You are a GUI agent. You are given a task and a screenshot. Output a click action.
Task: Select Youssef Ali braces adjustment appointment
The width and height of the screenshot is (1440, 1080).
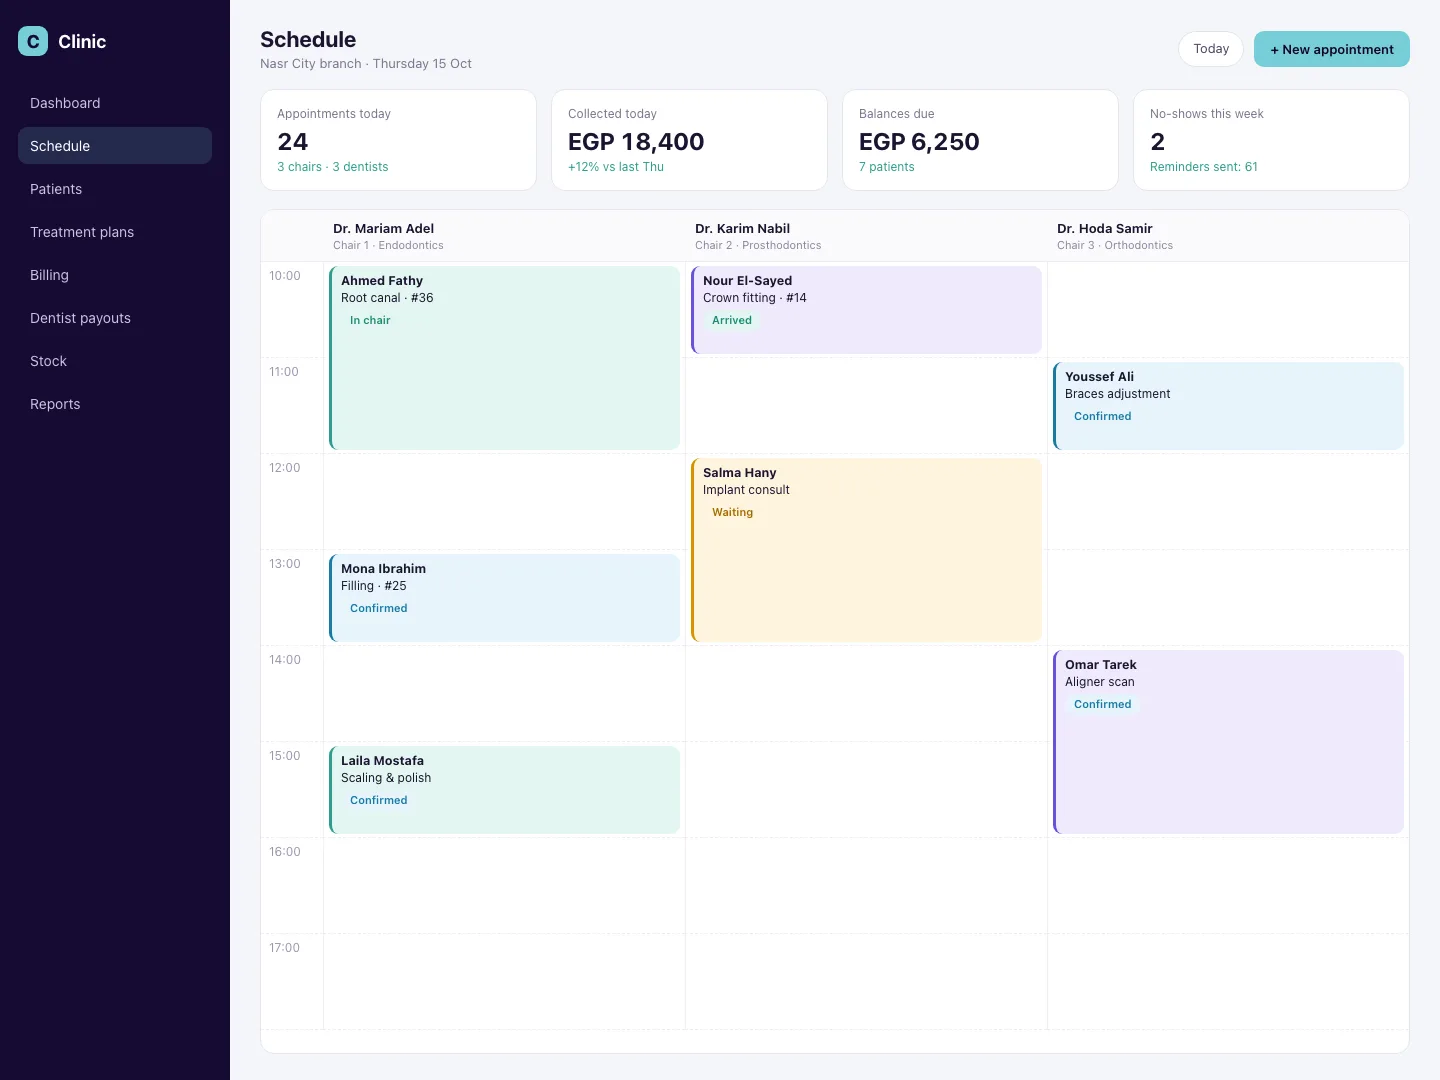click(1229, 406)
